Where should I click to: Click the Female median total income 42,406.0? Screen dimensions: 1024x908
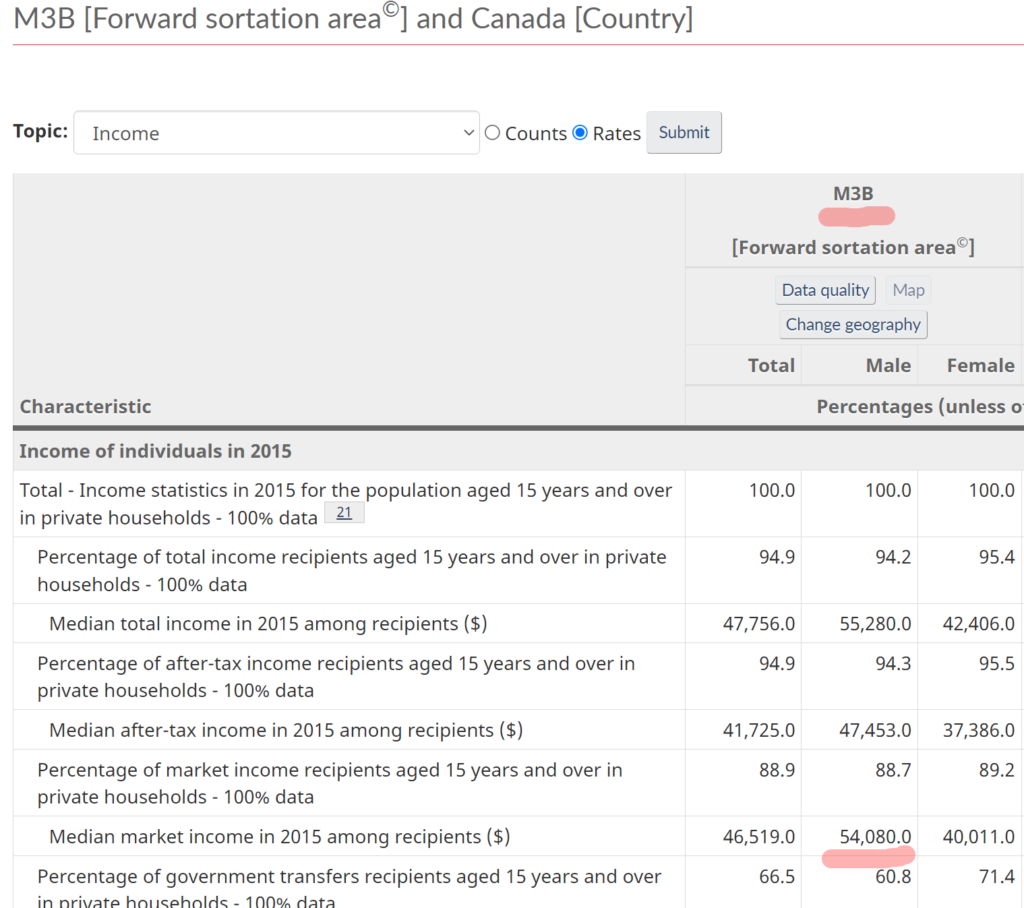978,624
